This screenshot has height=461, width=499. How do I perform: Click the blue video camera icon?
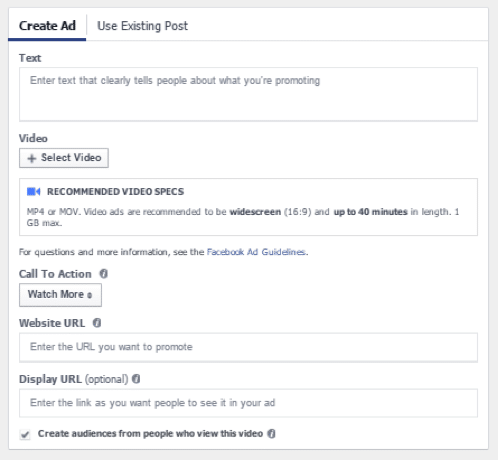[x=34, y=192]
